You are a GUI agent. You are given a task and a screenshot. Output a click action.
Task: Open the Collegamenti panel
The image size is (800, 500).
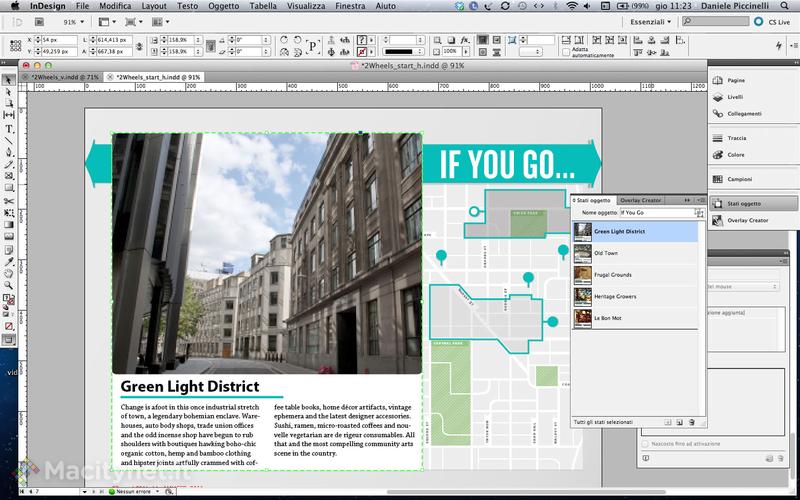point(742,116)
